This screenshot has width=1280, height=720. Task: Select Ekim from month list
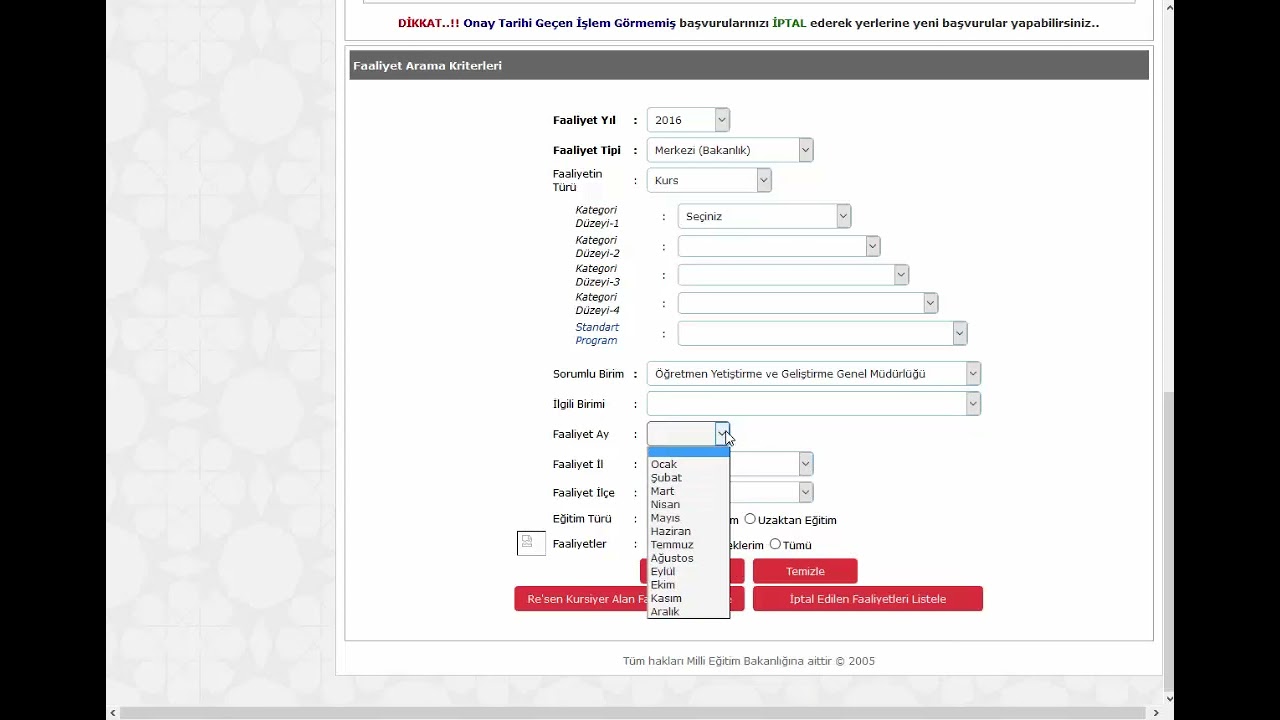point(688,585)
